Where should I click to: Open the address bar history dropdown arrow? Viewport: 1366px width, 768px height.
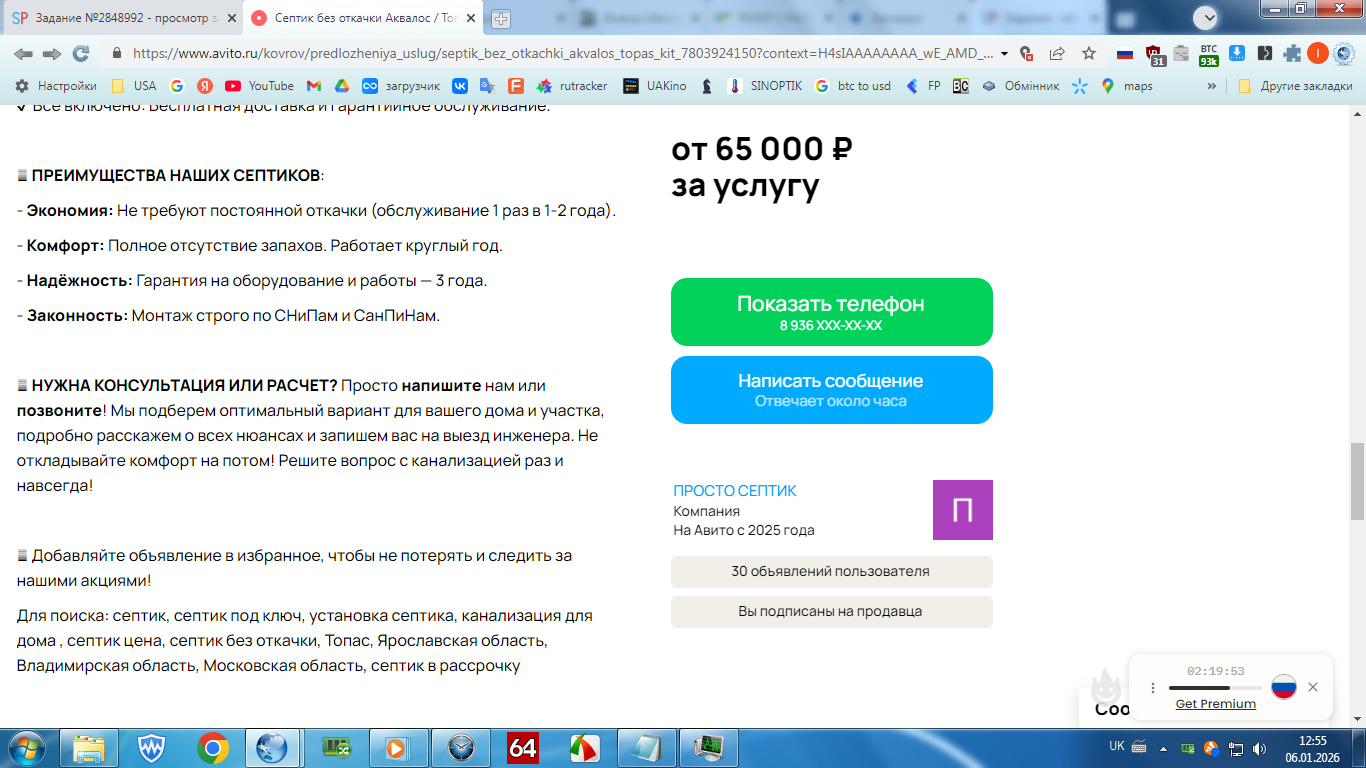click(x=1004, y=54)
